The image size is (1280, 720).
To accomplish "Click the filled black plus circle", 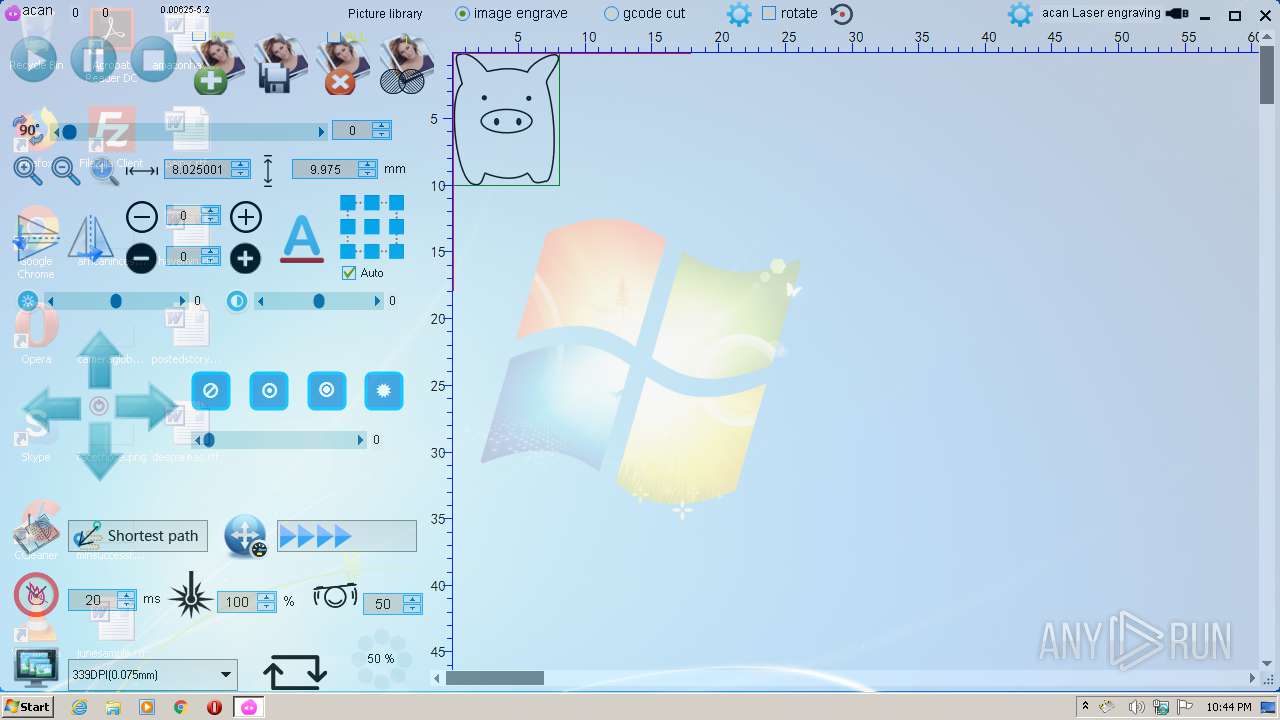I will (246, 258).
